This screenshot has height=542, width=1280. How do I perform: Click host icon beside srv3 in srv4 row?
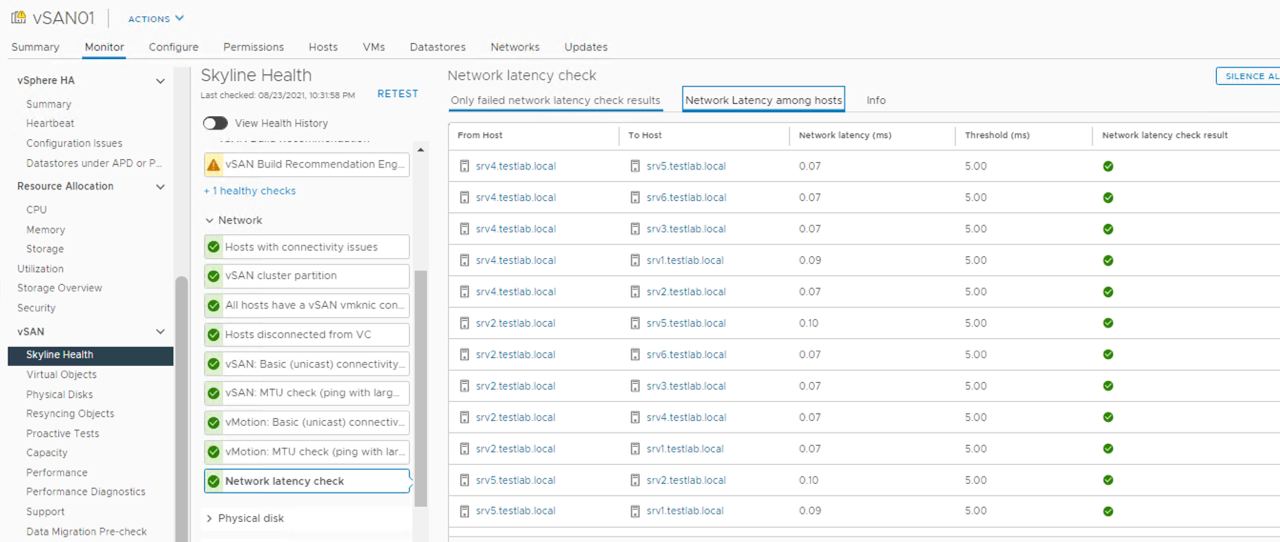click(x=636, y=229)
